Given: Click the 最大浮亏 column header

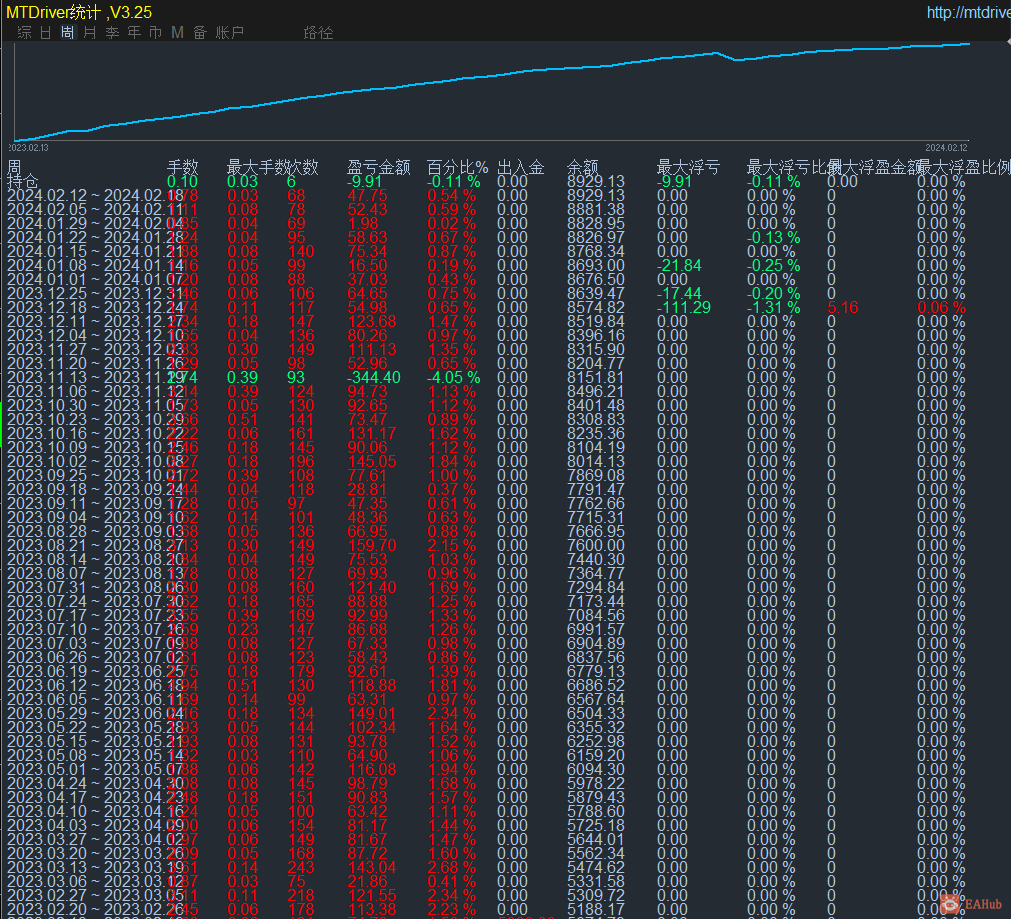Looking at the screenshot, I should (688, 167).
